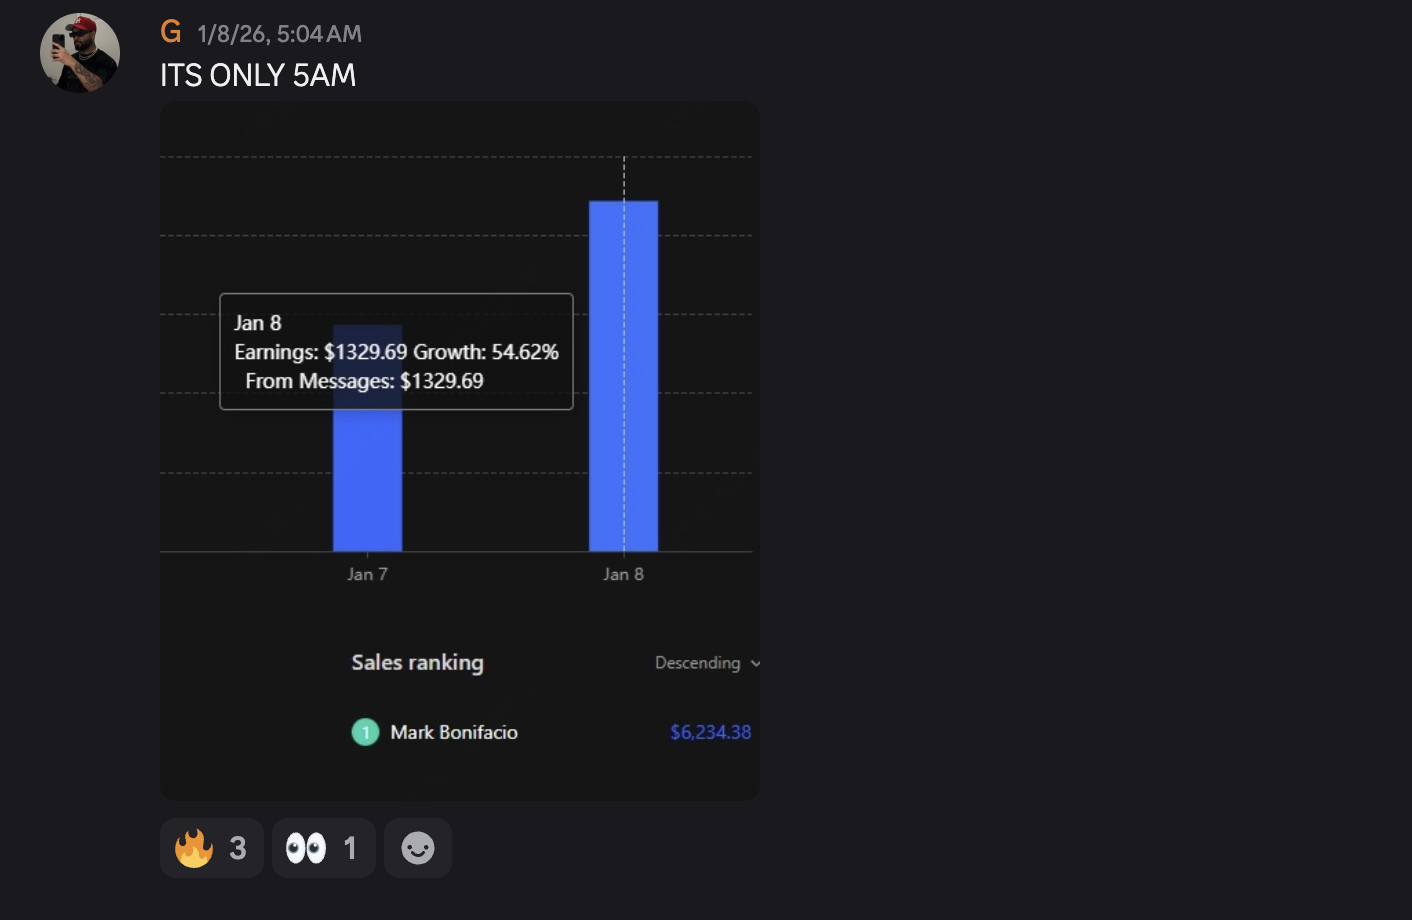1412x920 pixels.
Task: Open G's profile avatar picture
Action: click(80, 53)
